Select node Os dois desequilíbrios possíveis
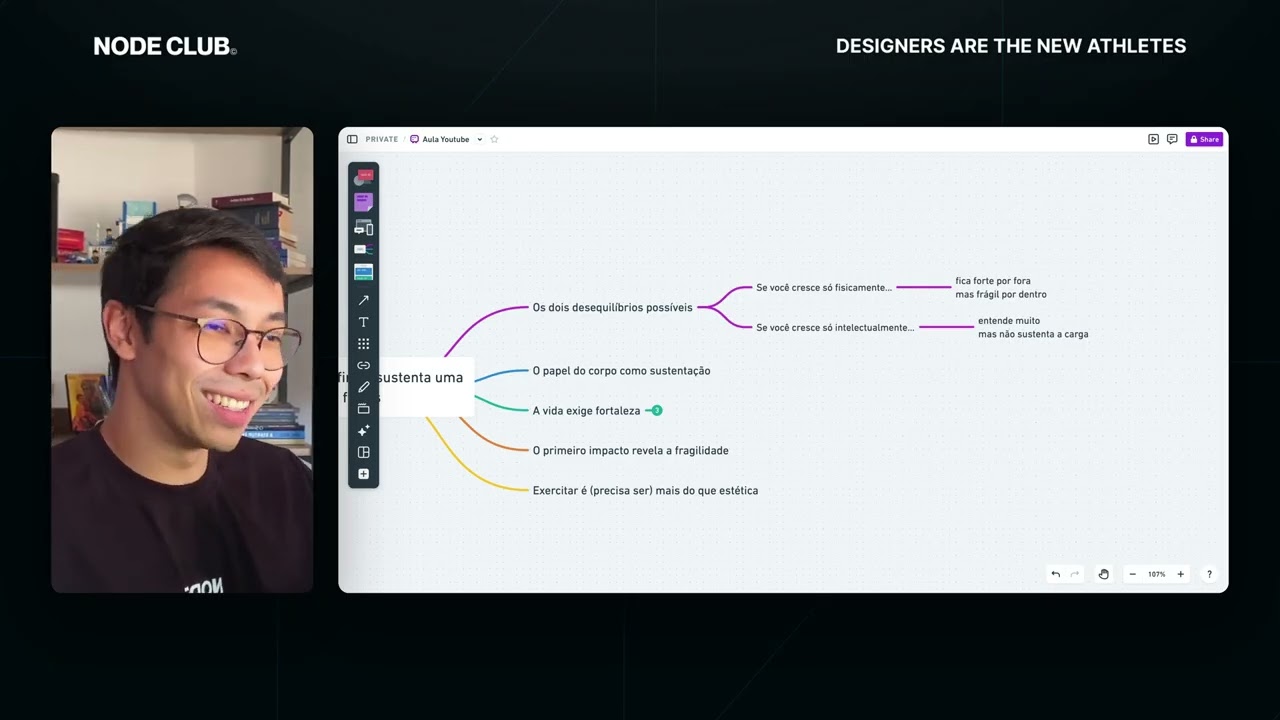The image size is (1280, 720). tap(612, 308)
